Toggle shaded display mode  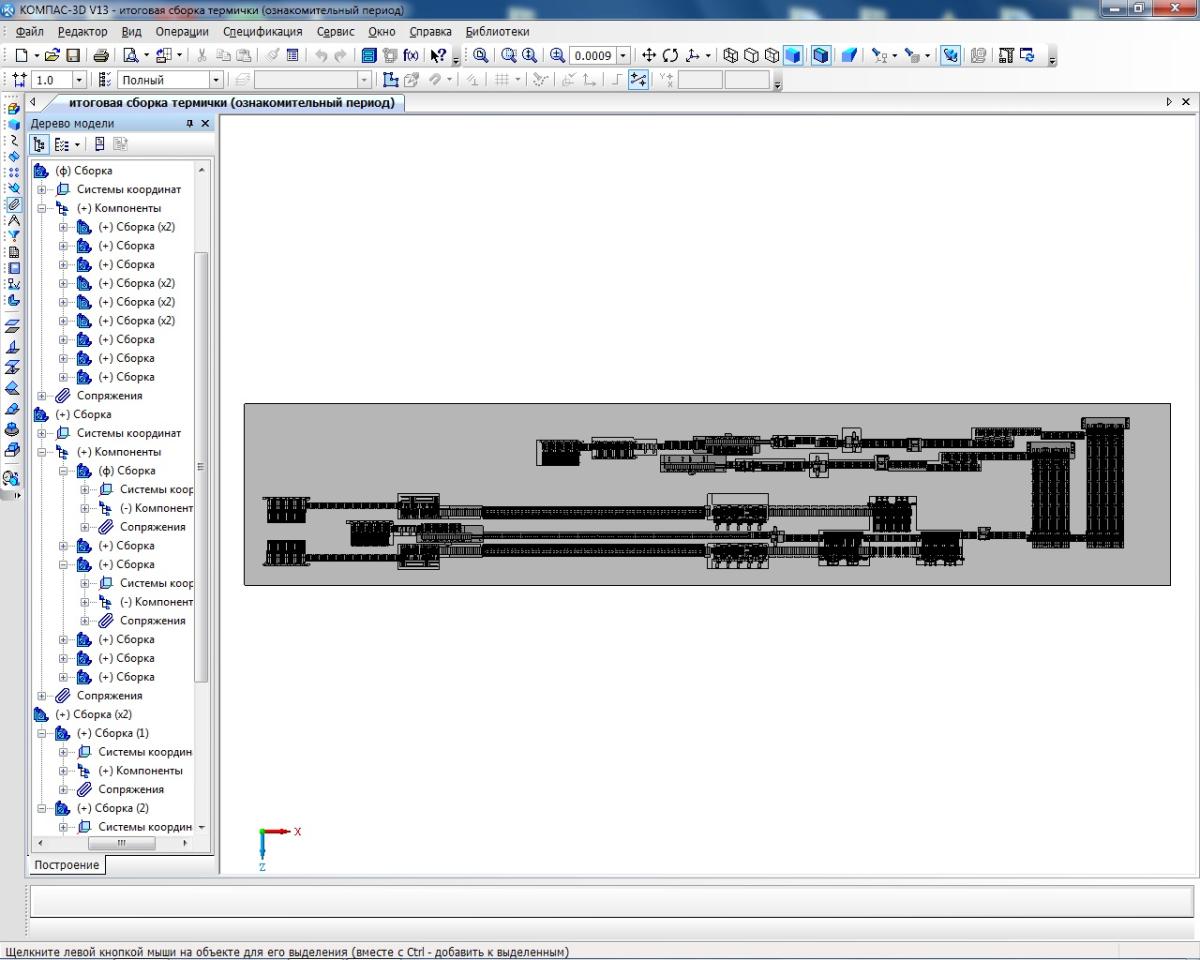tap(793, 56)
